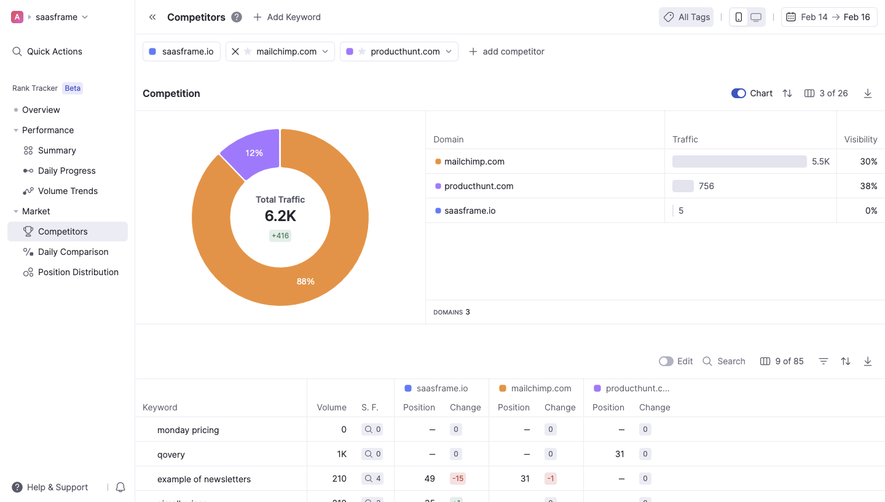This screenshot has width=885, height=502.
Task: Click the Daily Comparison percent icon
Action: pos(28,252)
